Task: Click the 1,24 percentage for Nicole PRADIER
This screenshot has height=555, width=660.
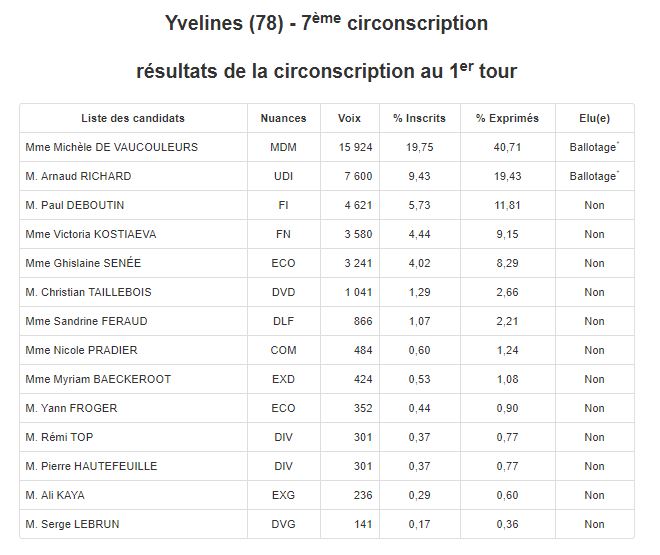Action: [x=507, y=350]
